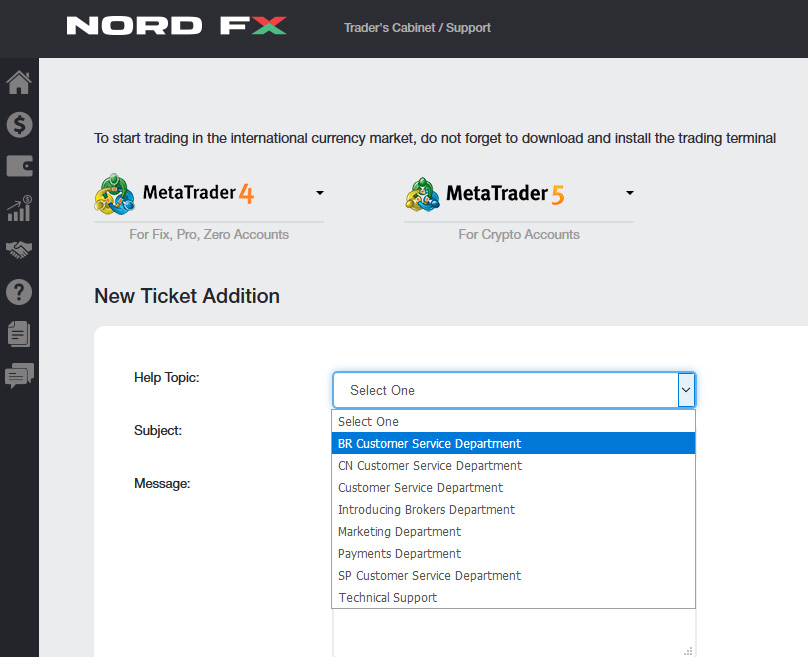This screenshot has width=808, height=657.
Task: Select SP Customer Service Department option
Action: tap(513, 575)
